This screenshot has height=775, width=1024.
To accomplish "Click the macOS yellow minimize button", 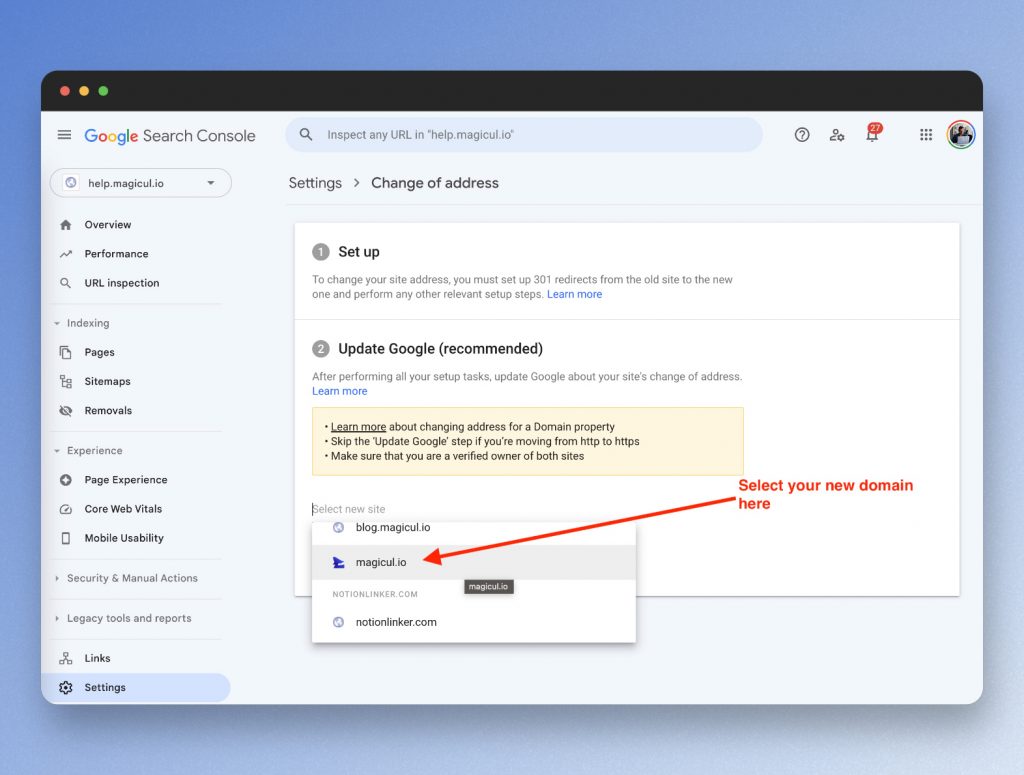I will [x=84, y=91].
